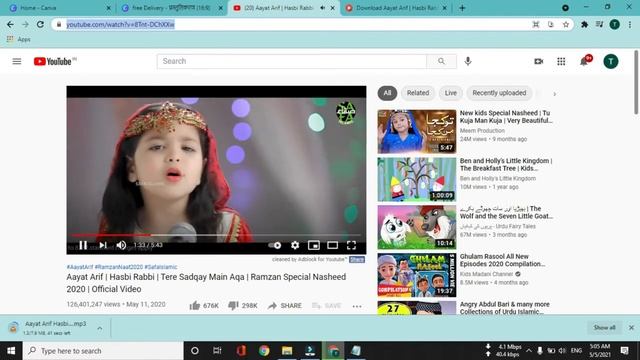
Task: Open Task View on the taskbar
Action: click(x=217, y=351)
